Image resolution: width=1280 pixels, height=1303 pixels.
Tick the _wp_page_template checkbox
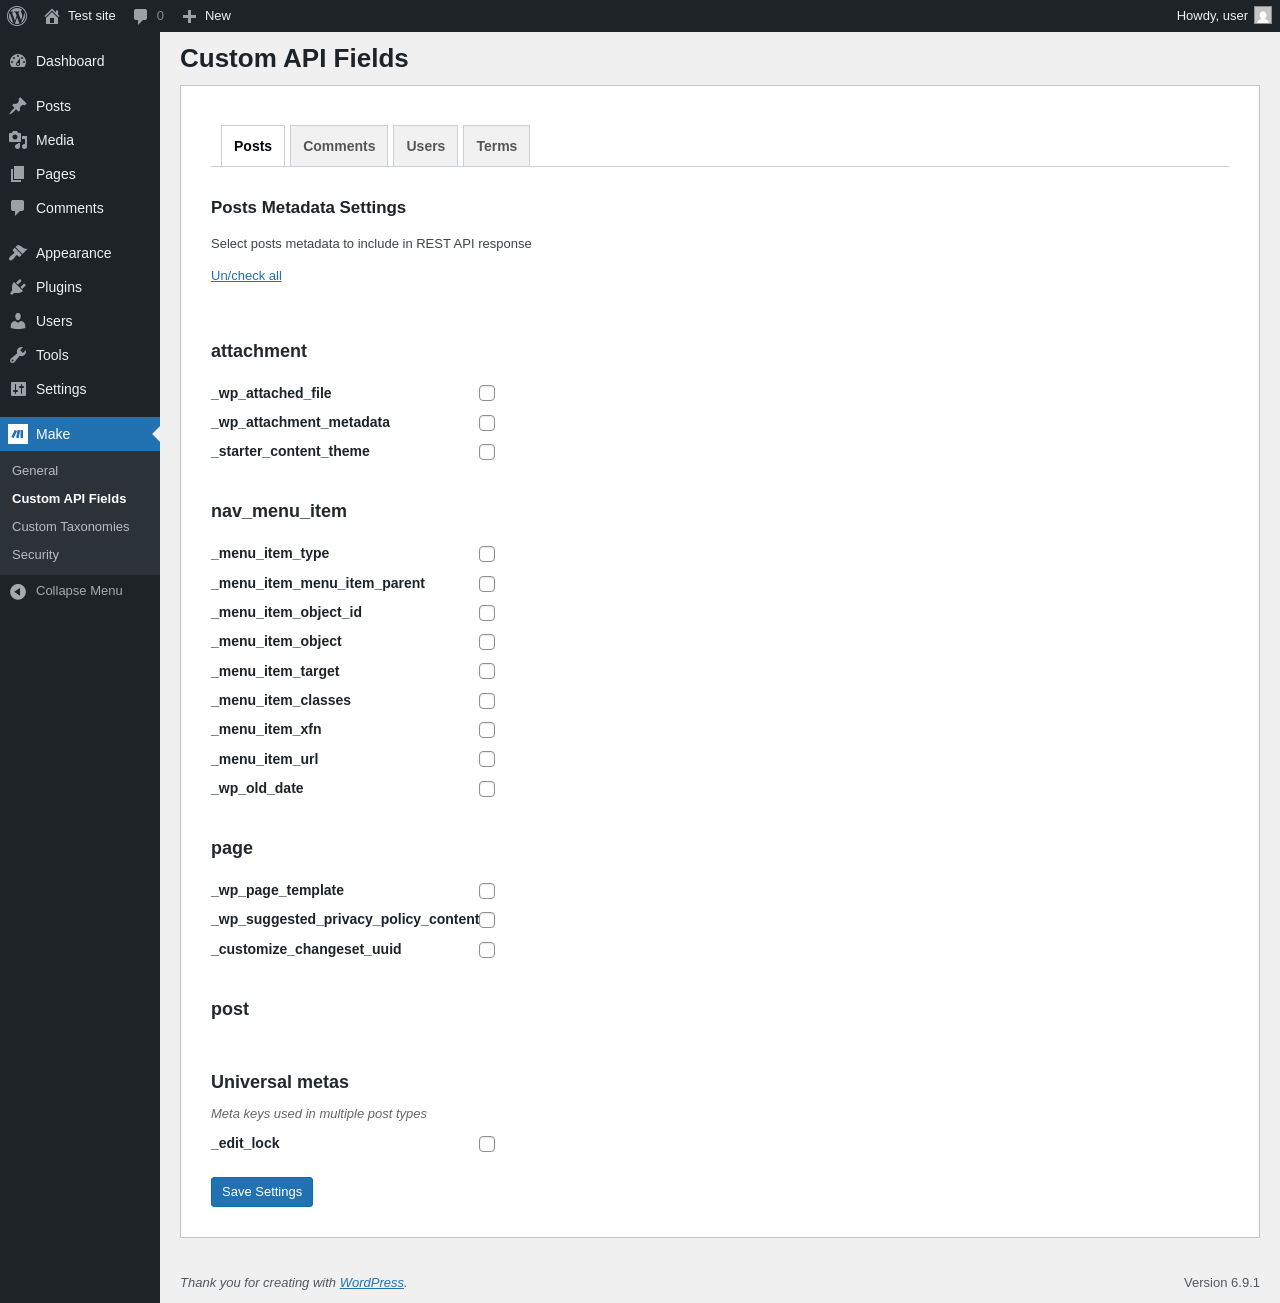pos(487,891)
